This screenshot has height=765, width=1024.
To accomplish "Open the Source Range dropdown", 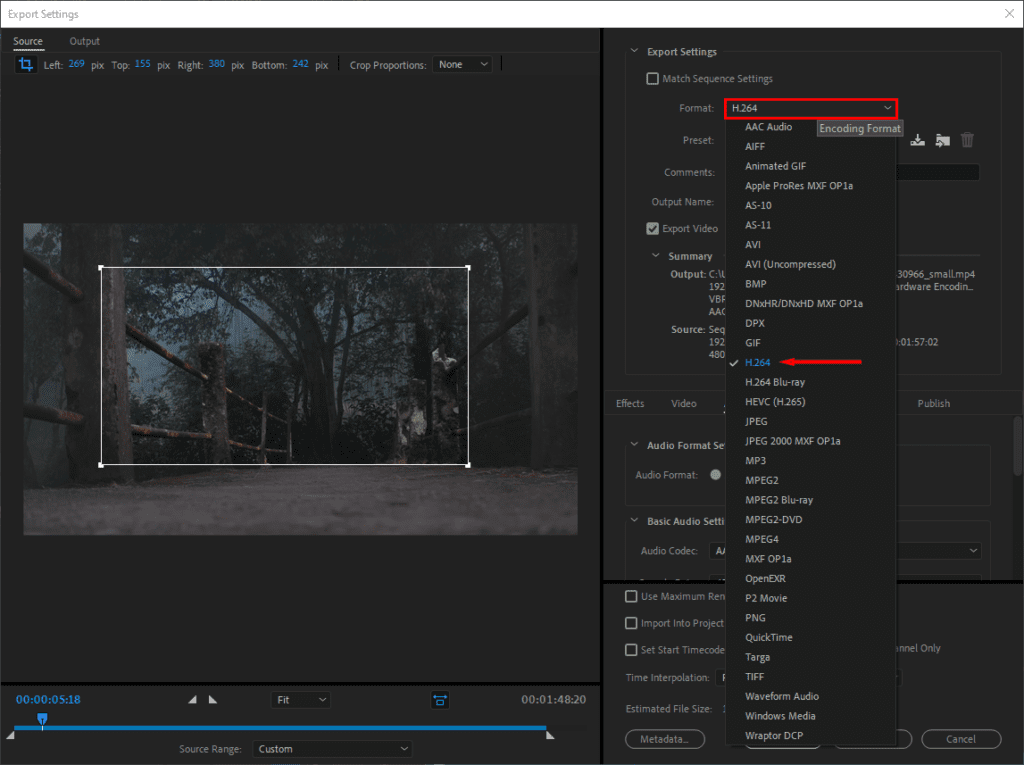I will [333, 749].
